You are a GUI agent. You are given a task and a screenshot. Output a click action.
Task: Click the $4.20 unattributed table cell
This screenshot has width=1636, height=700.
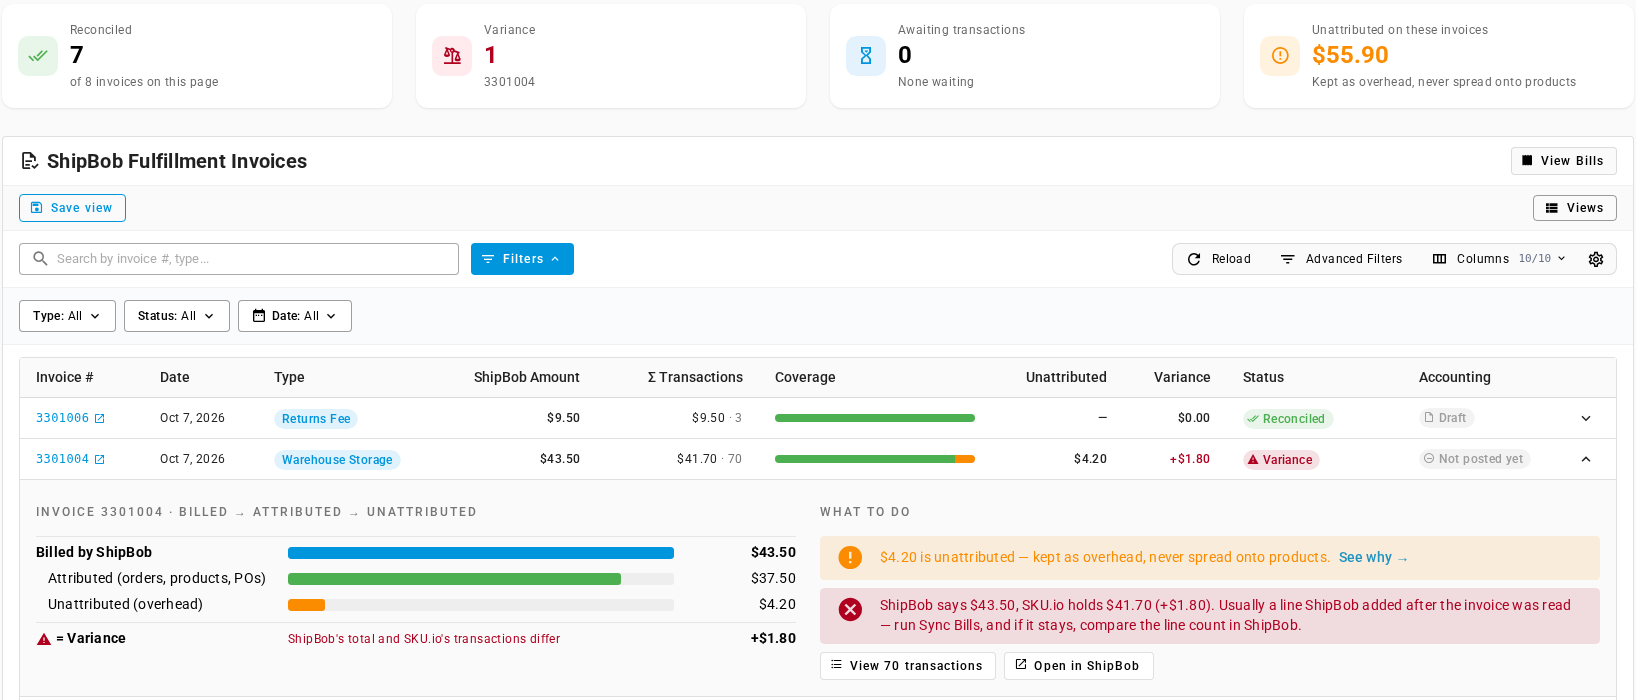tap(1090, 459)
